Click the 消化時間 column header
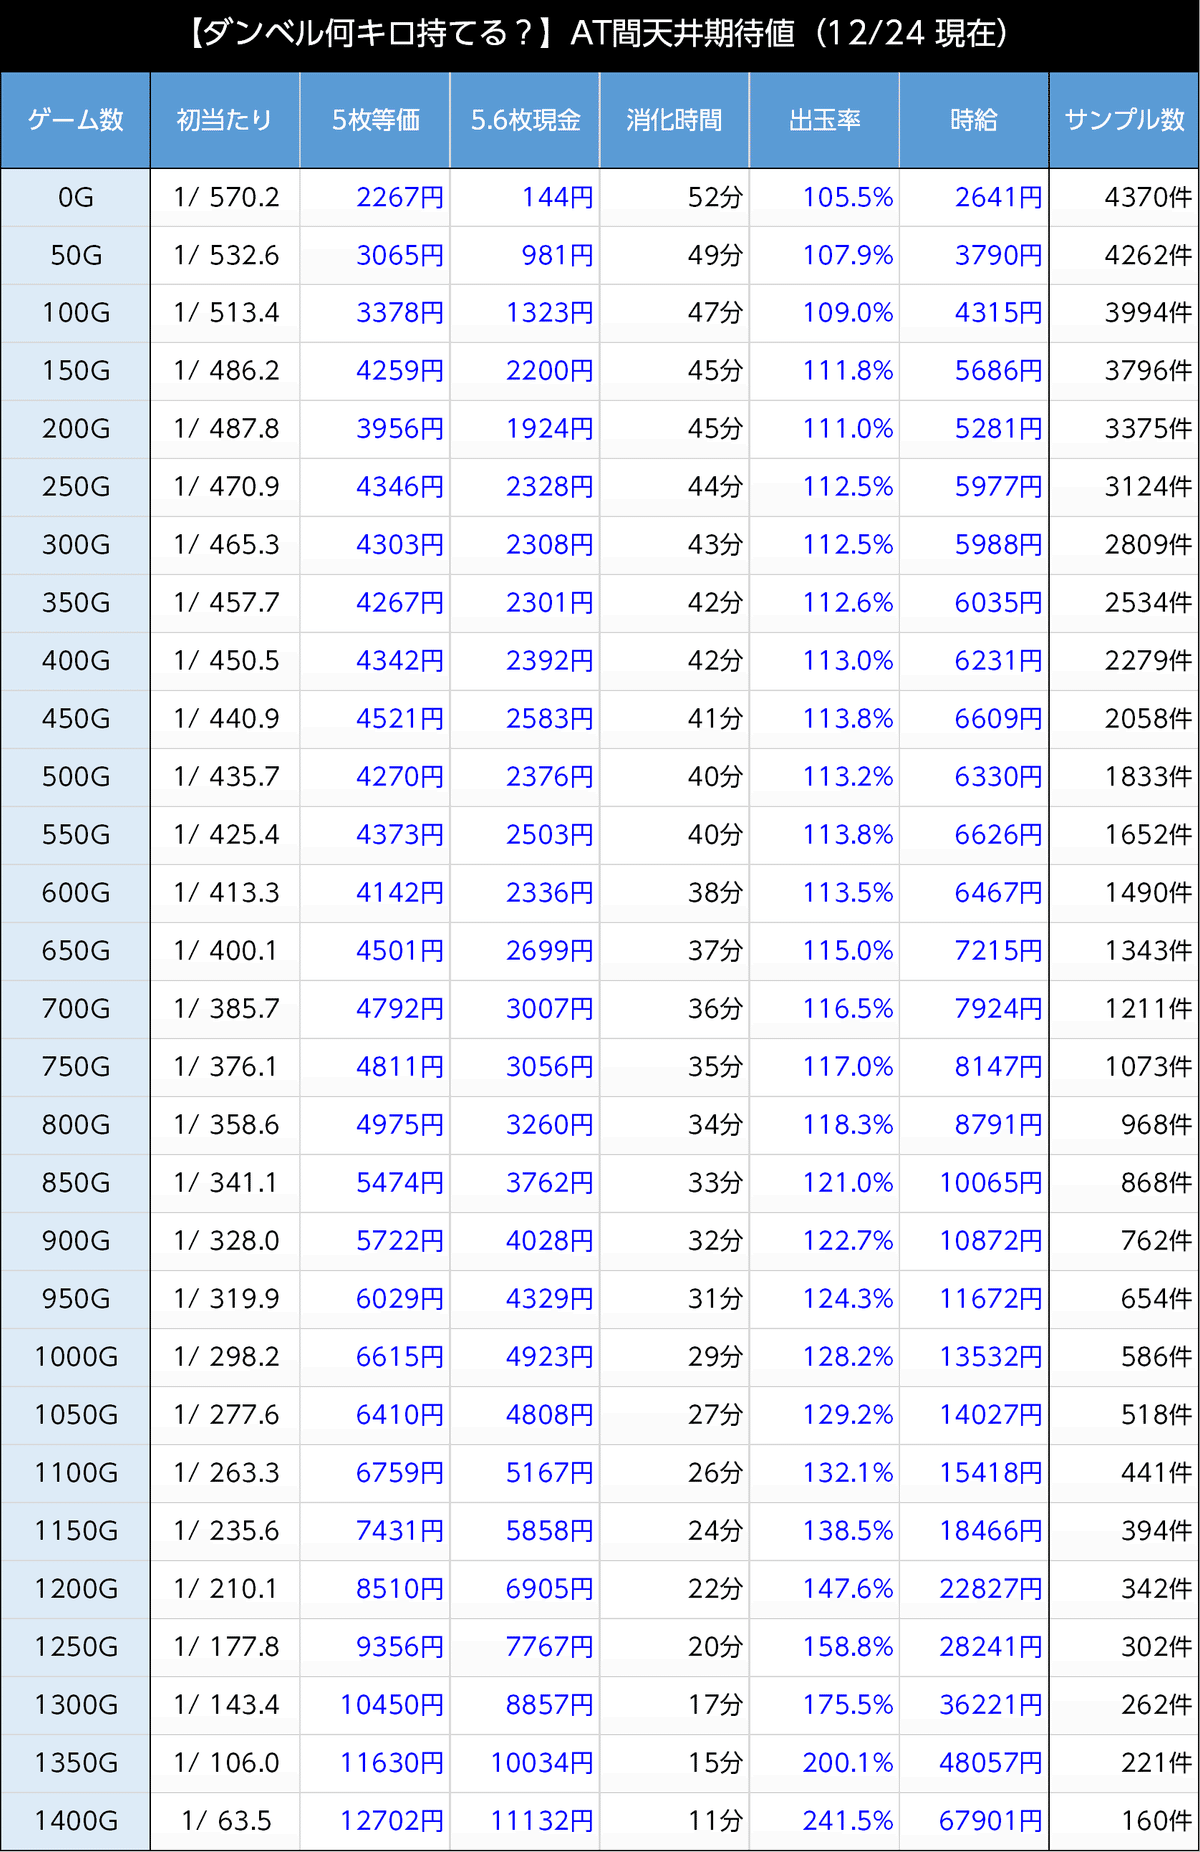Screen dimensions: 1200x1852 [675, 120]
